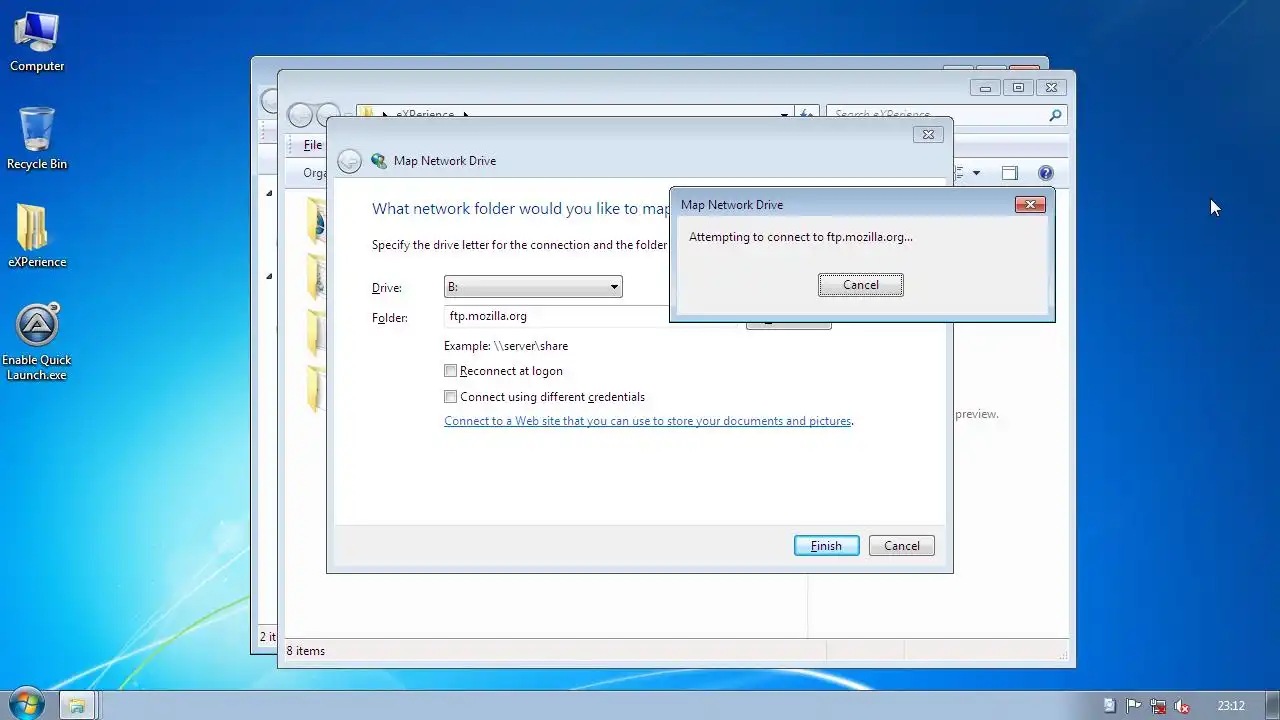
Task: Click the wizard's back arrow button
Action: coord(349,161)
